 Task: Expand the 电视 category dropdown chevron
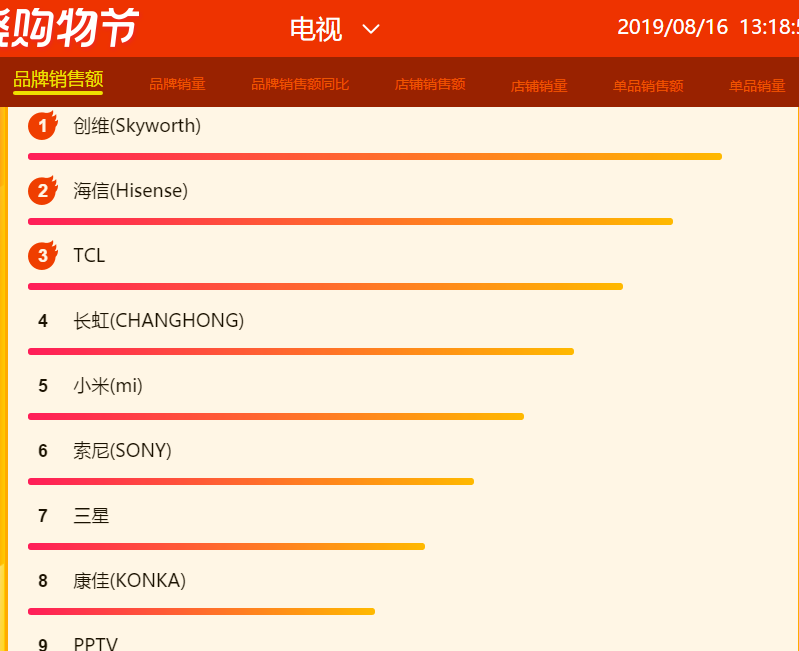coord(371,29)
